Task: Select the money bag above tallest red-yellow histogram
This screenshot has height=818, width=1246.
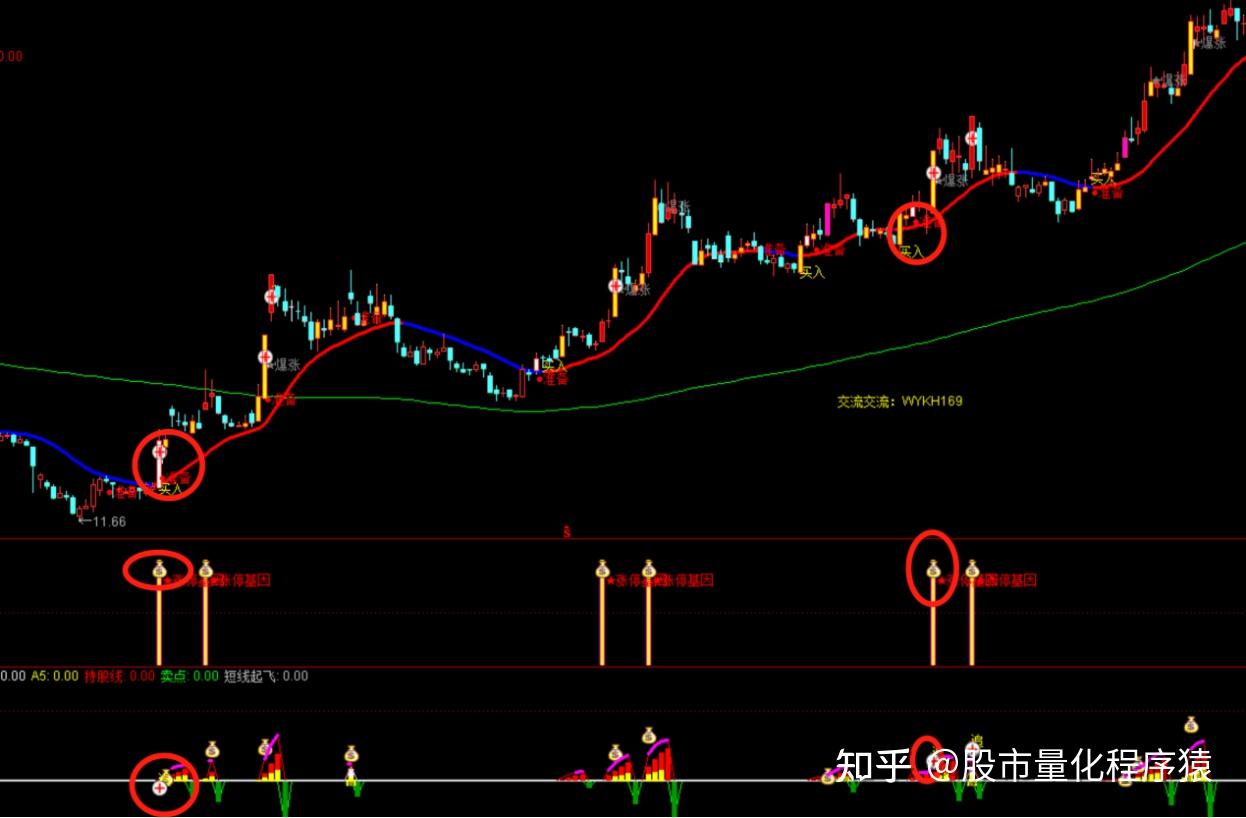Action: point(648,735)
